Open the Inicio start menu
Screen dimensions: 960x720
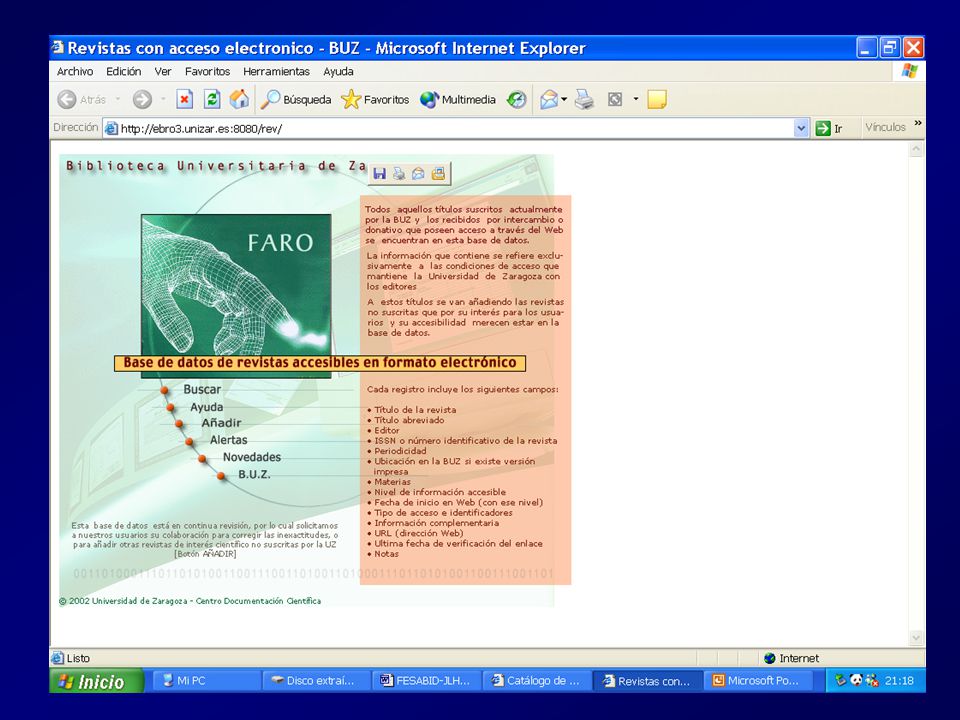pos(96,681)
